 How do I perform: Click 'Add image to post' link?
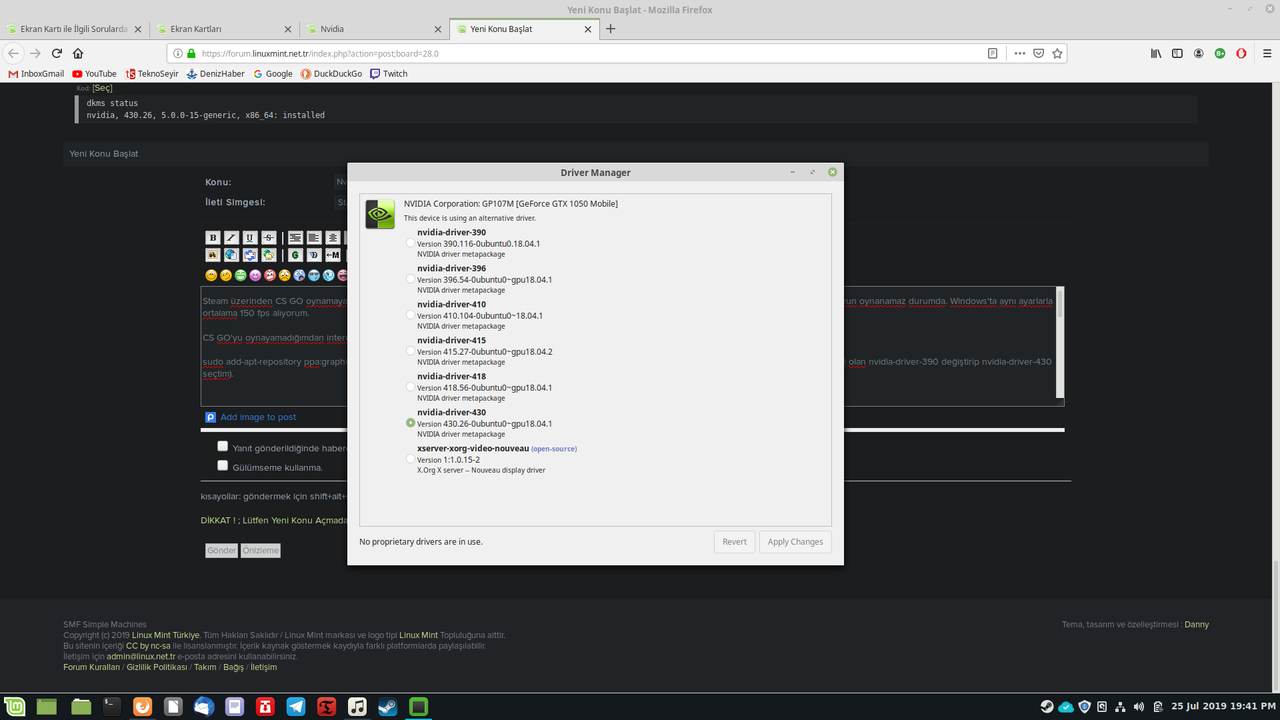click(x=258, y=417)
